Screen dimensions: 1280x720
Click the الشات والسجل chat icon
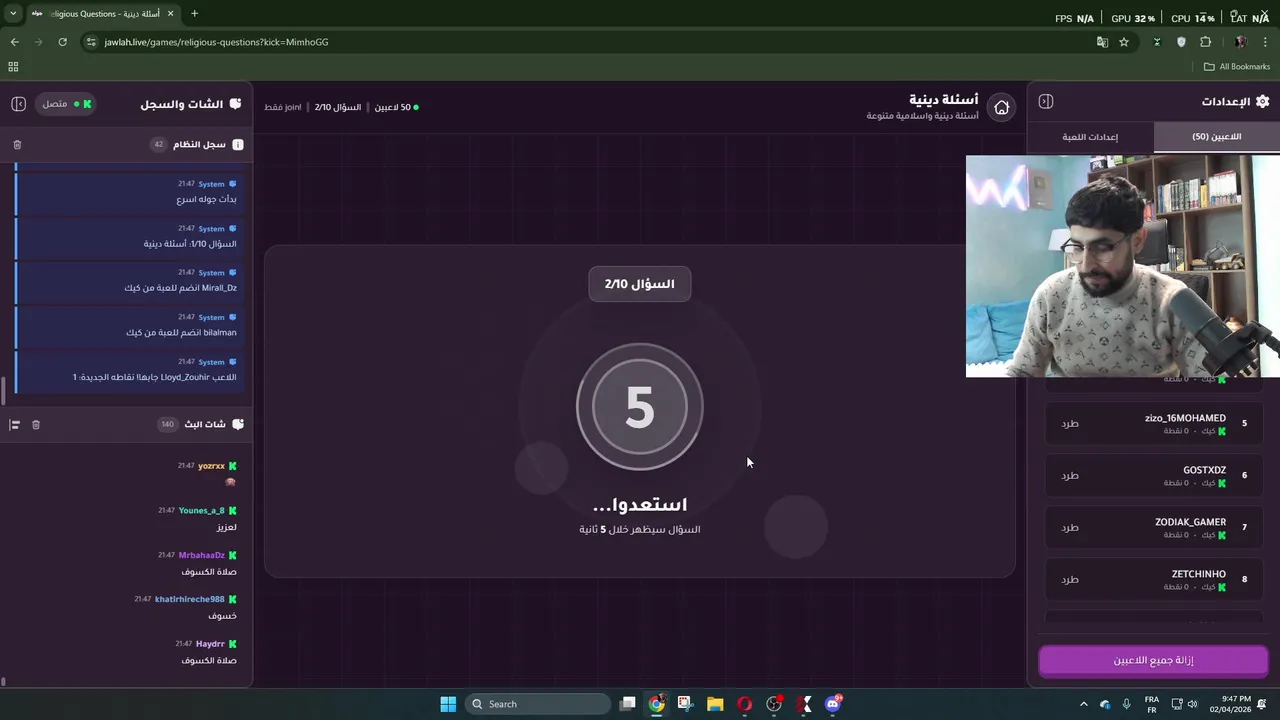(235, 104)
